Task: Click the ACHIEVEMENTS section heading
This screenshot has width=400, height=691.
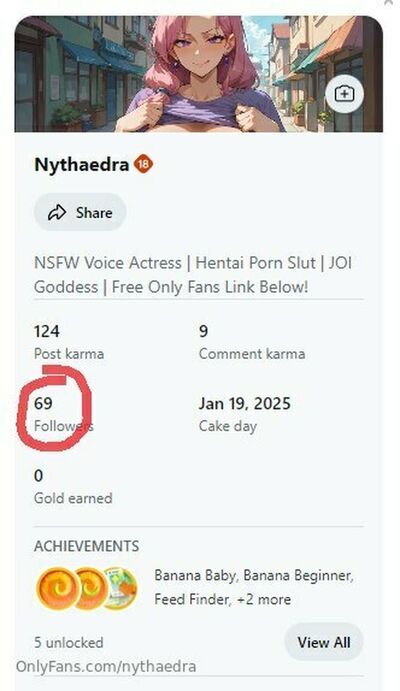Action: [86, 546]
